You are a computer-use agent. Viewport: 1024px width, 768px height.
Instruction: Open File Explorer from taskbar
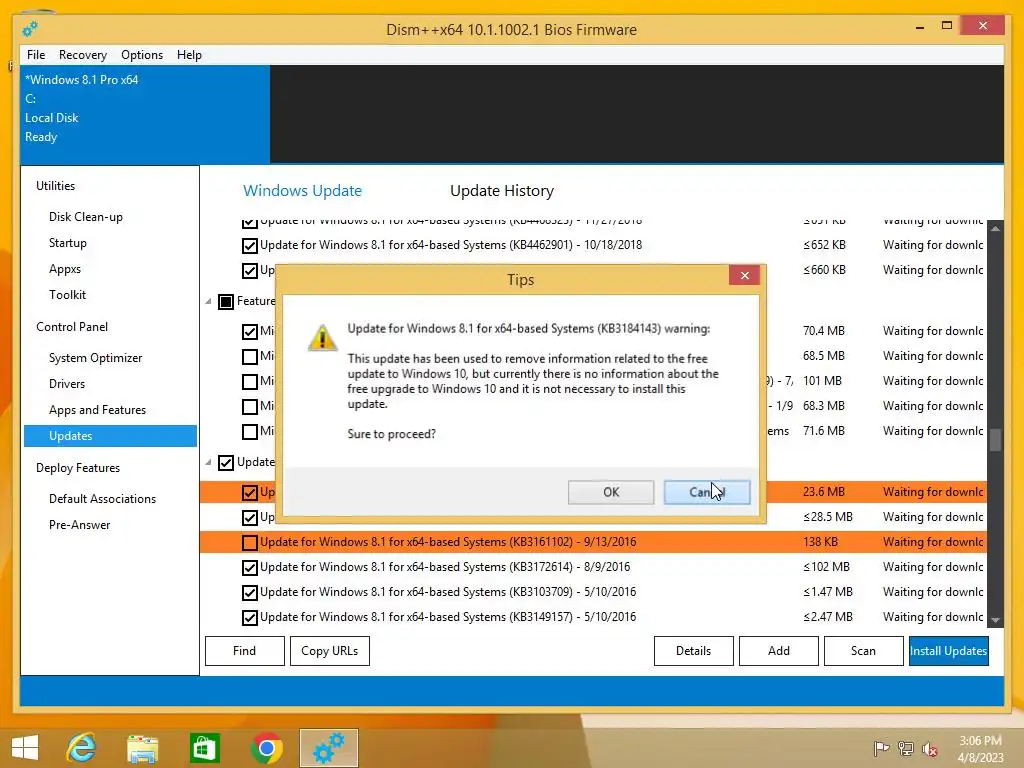(x=142, y=748)
